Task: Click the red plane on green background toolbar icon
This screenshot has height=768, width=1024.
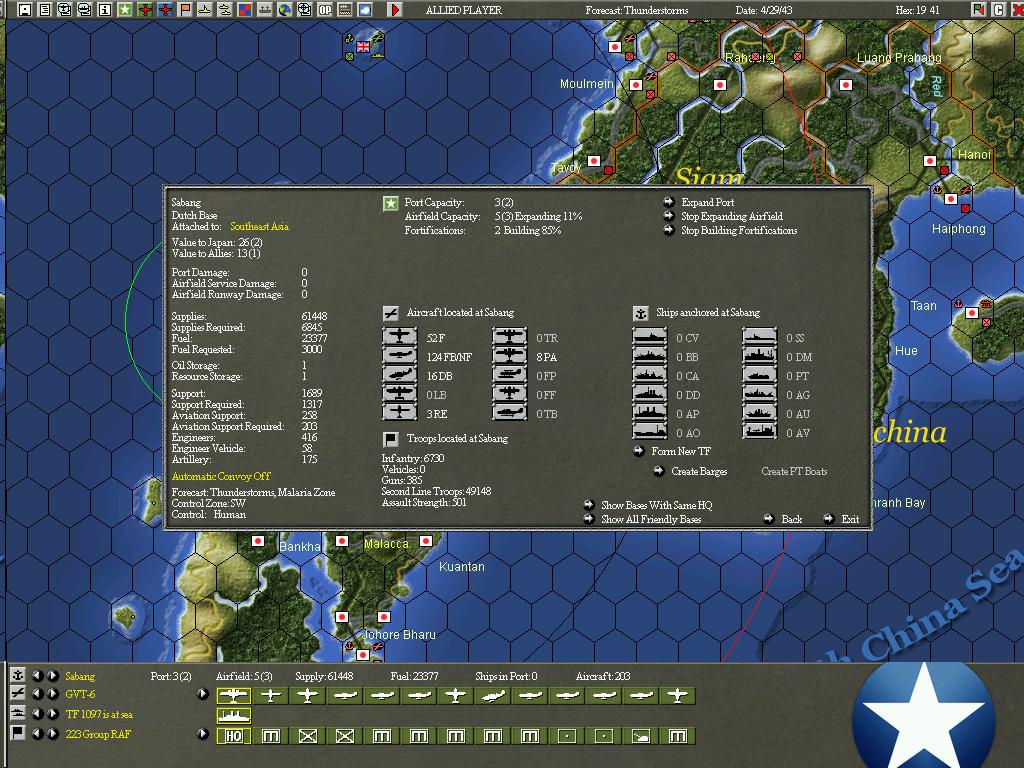Action: point(145,10)
